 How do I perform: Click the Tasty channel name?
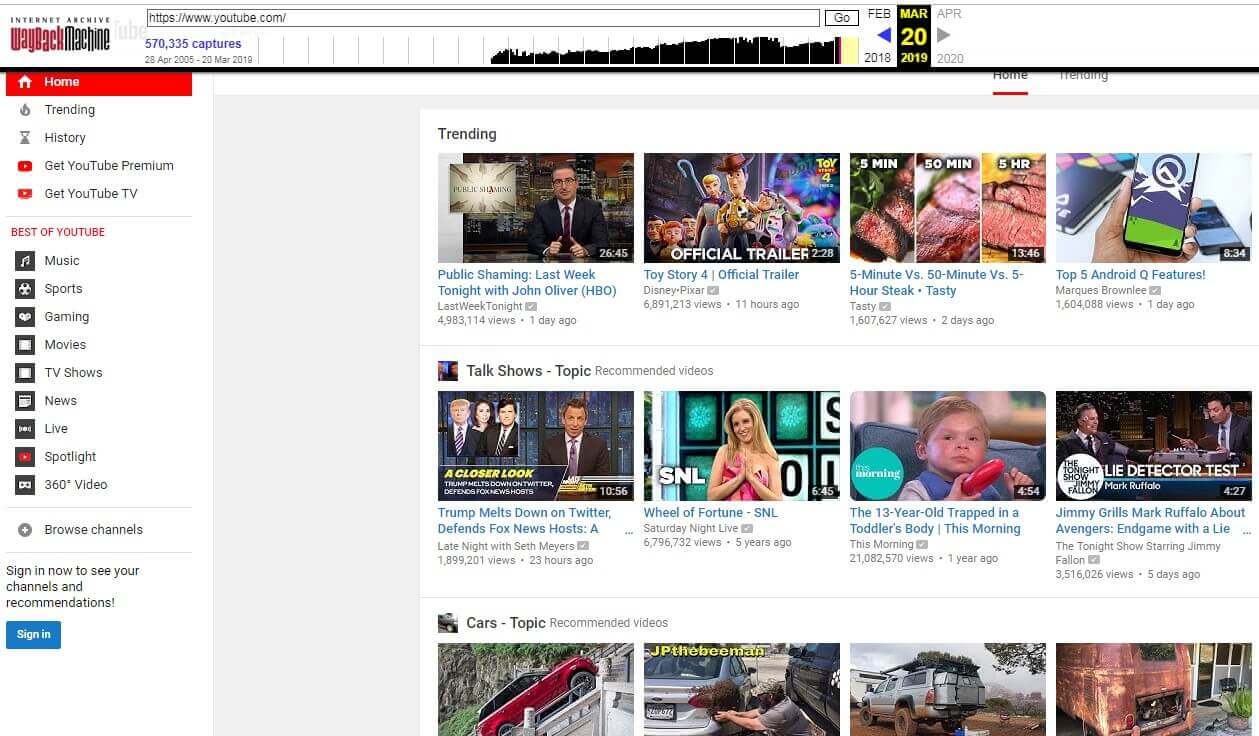coord(863,307)
